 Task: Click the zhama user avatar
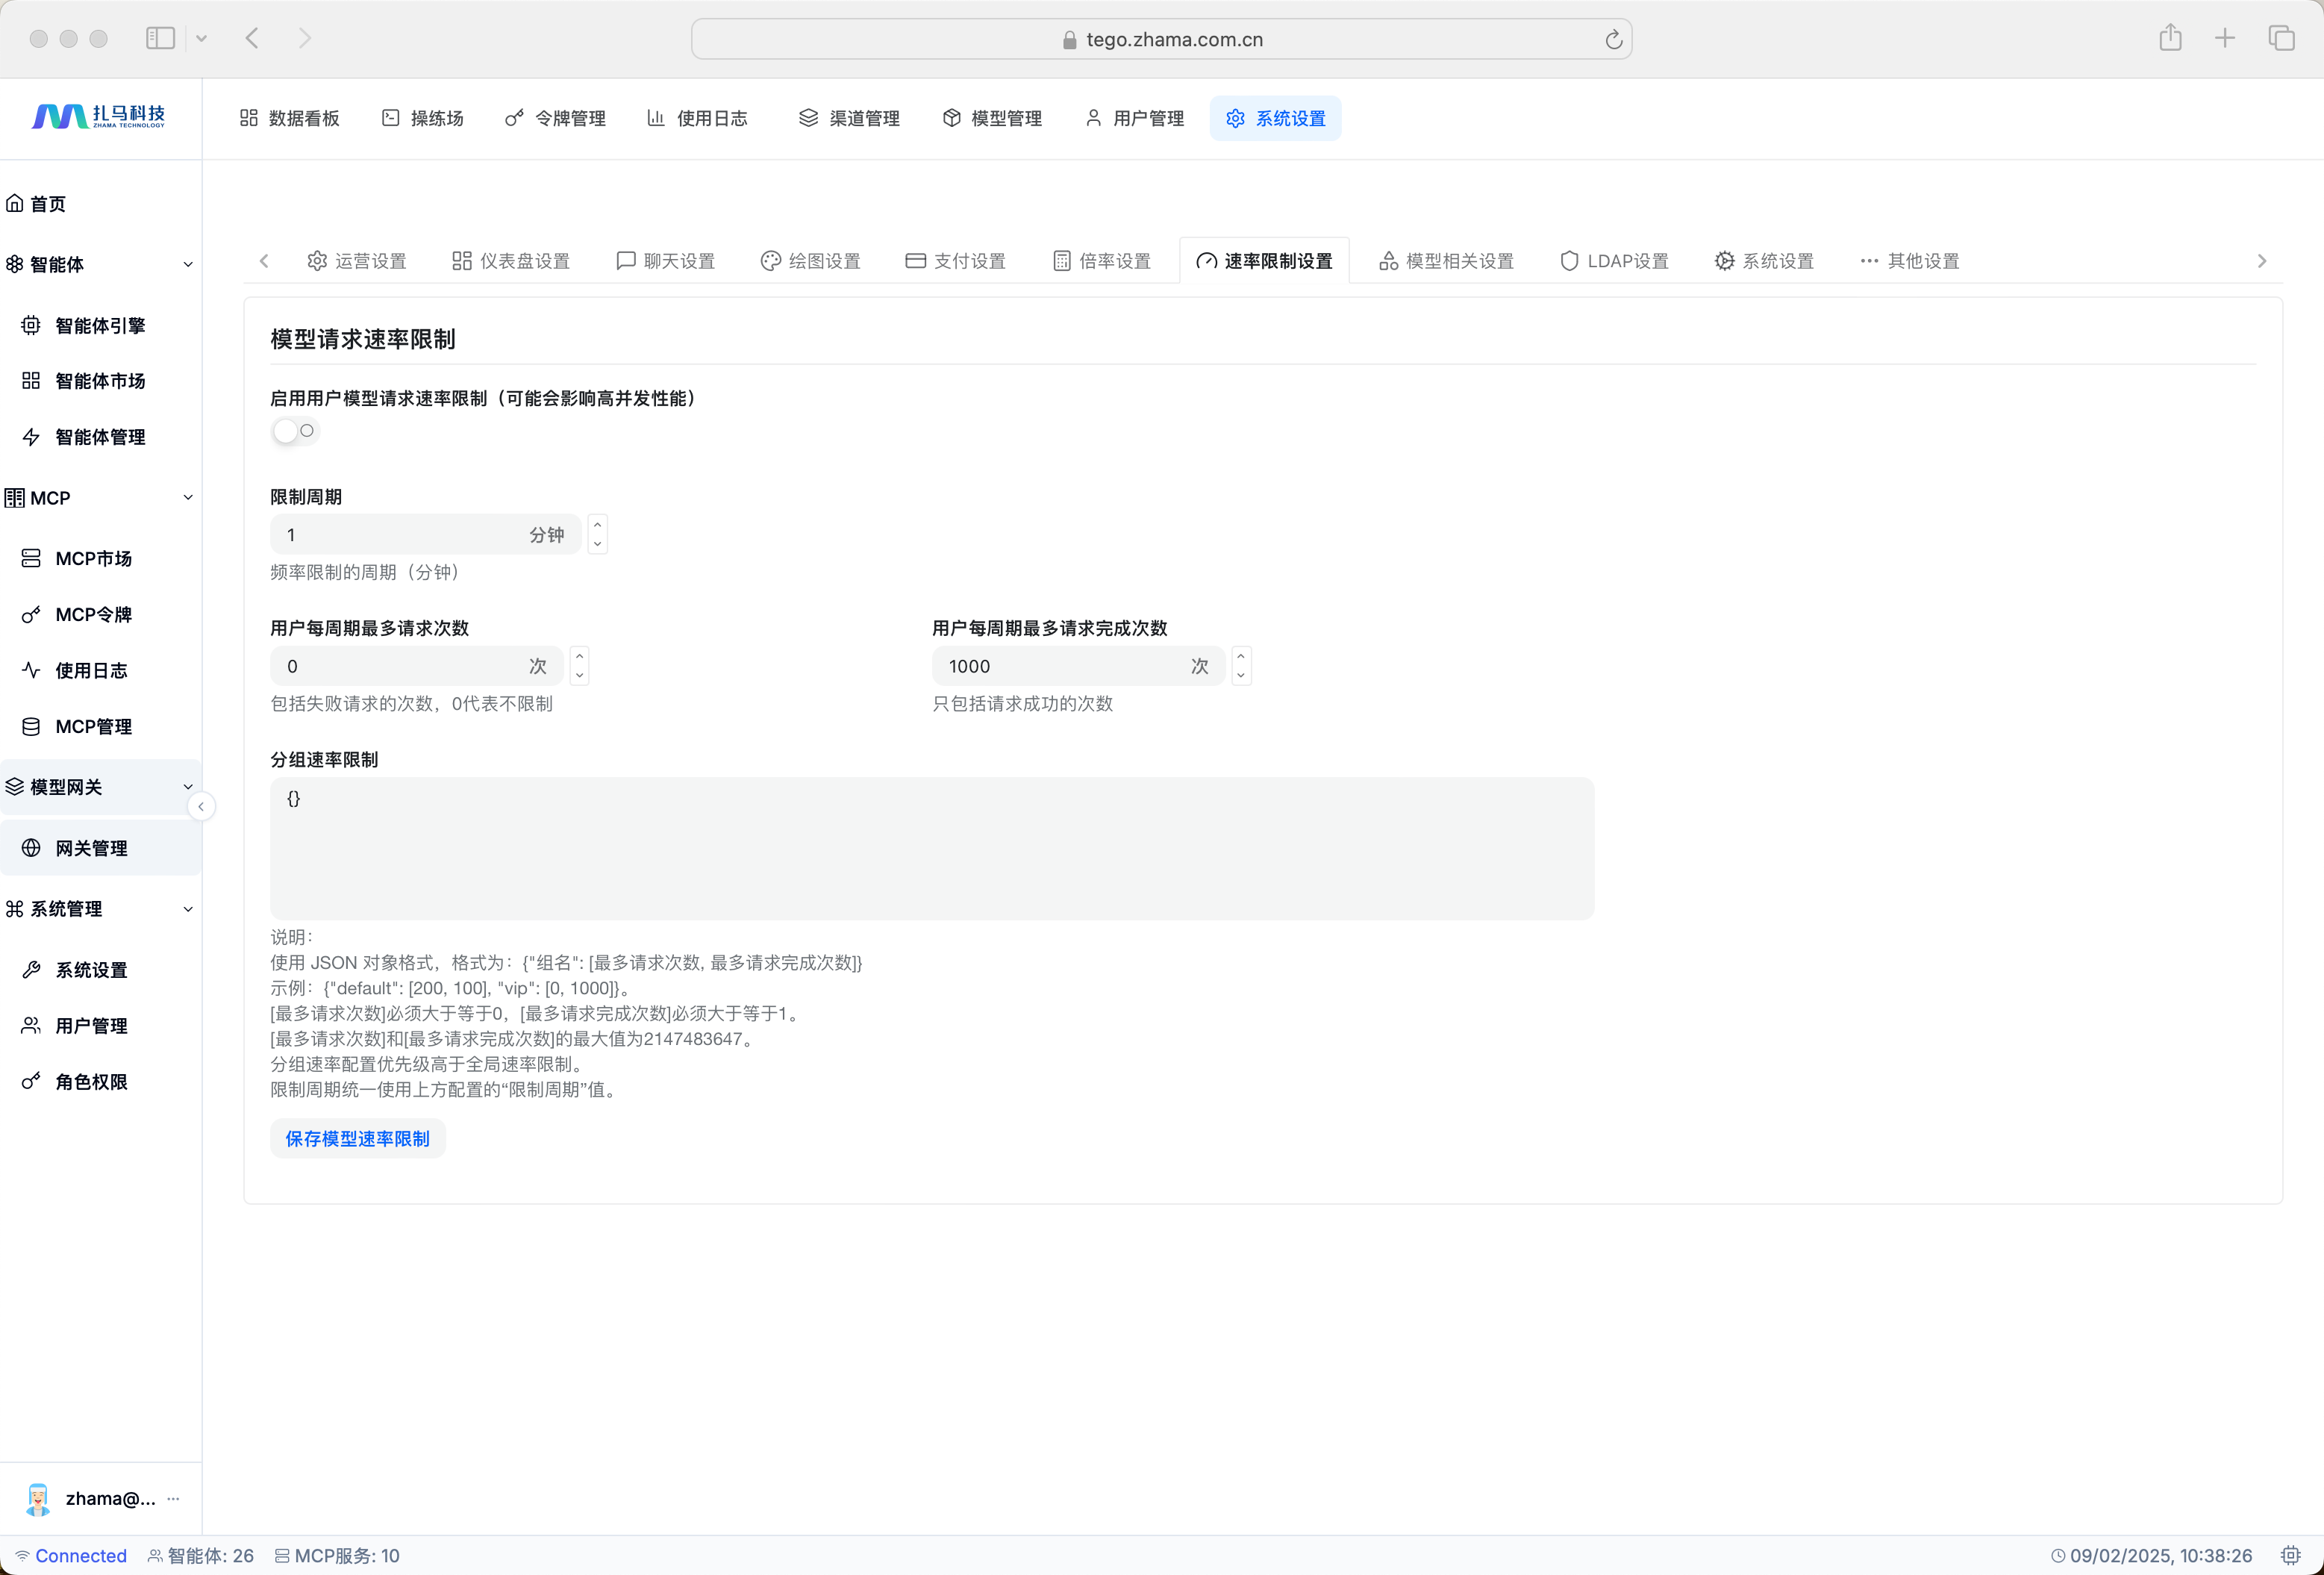38,1498
